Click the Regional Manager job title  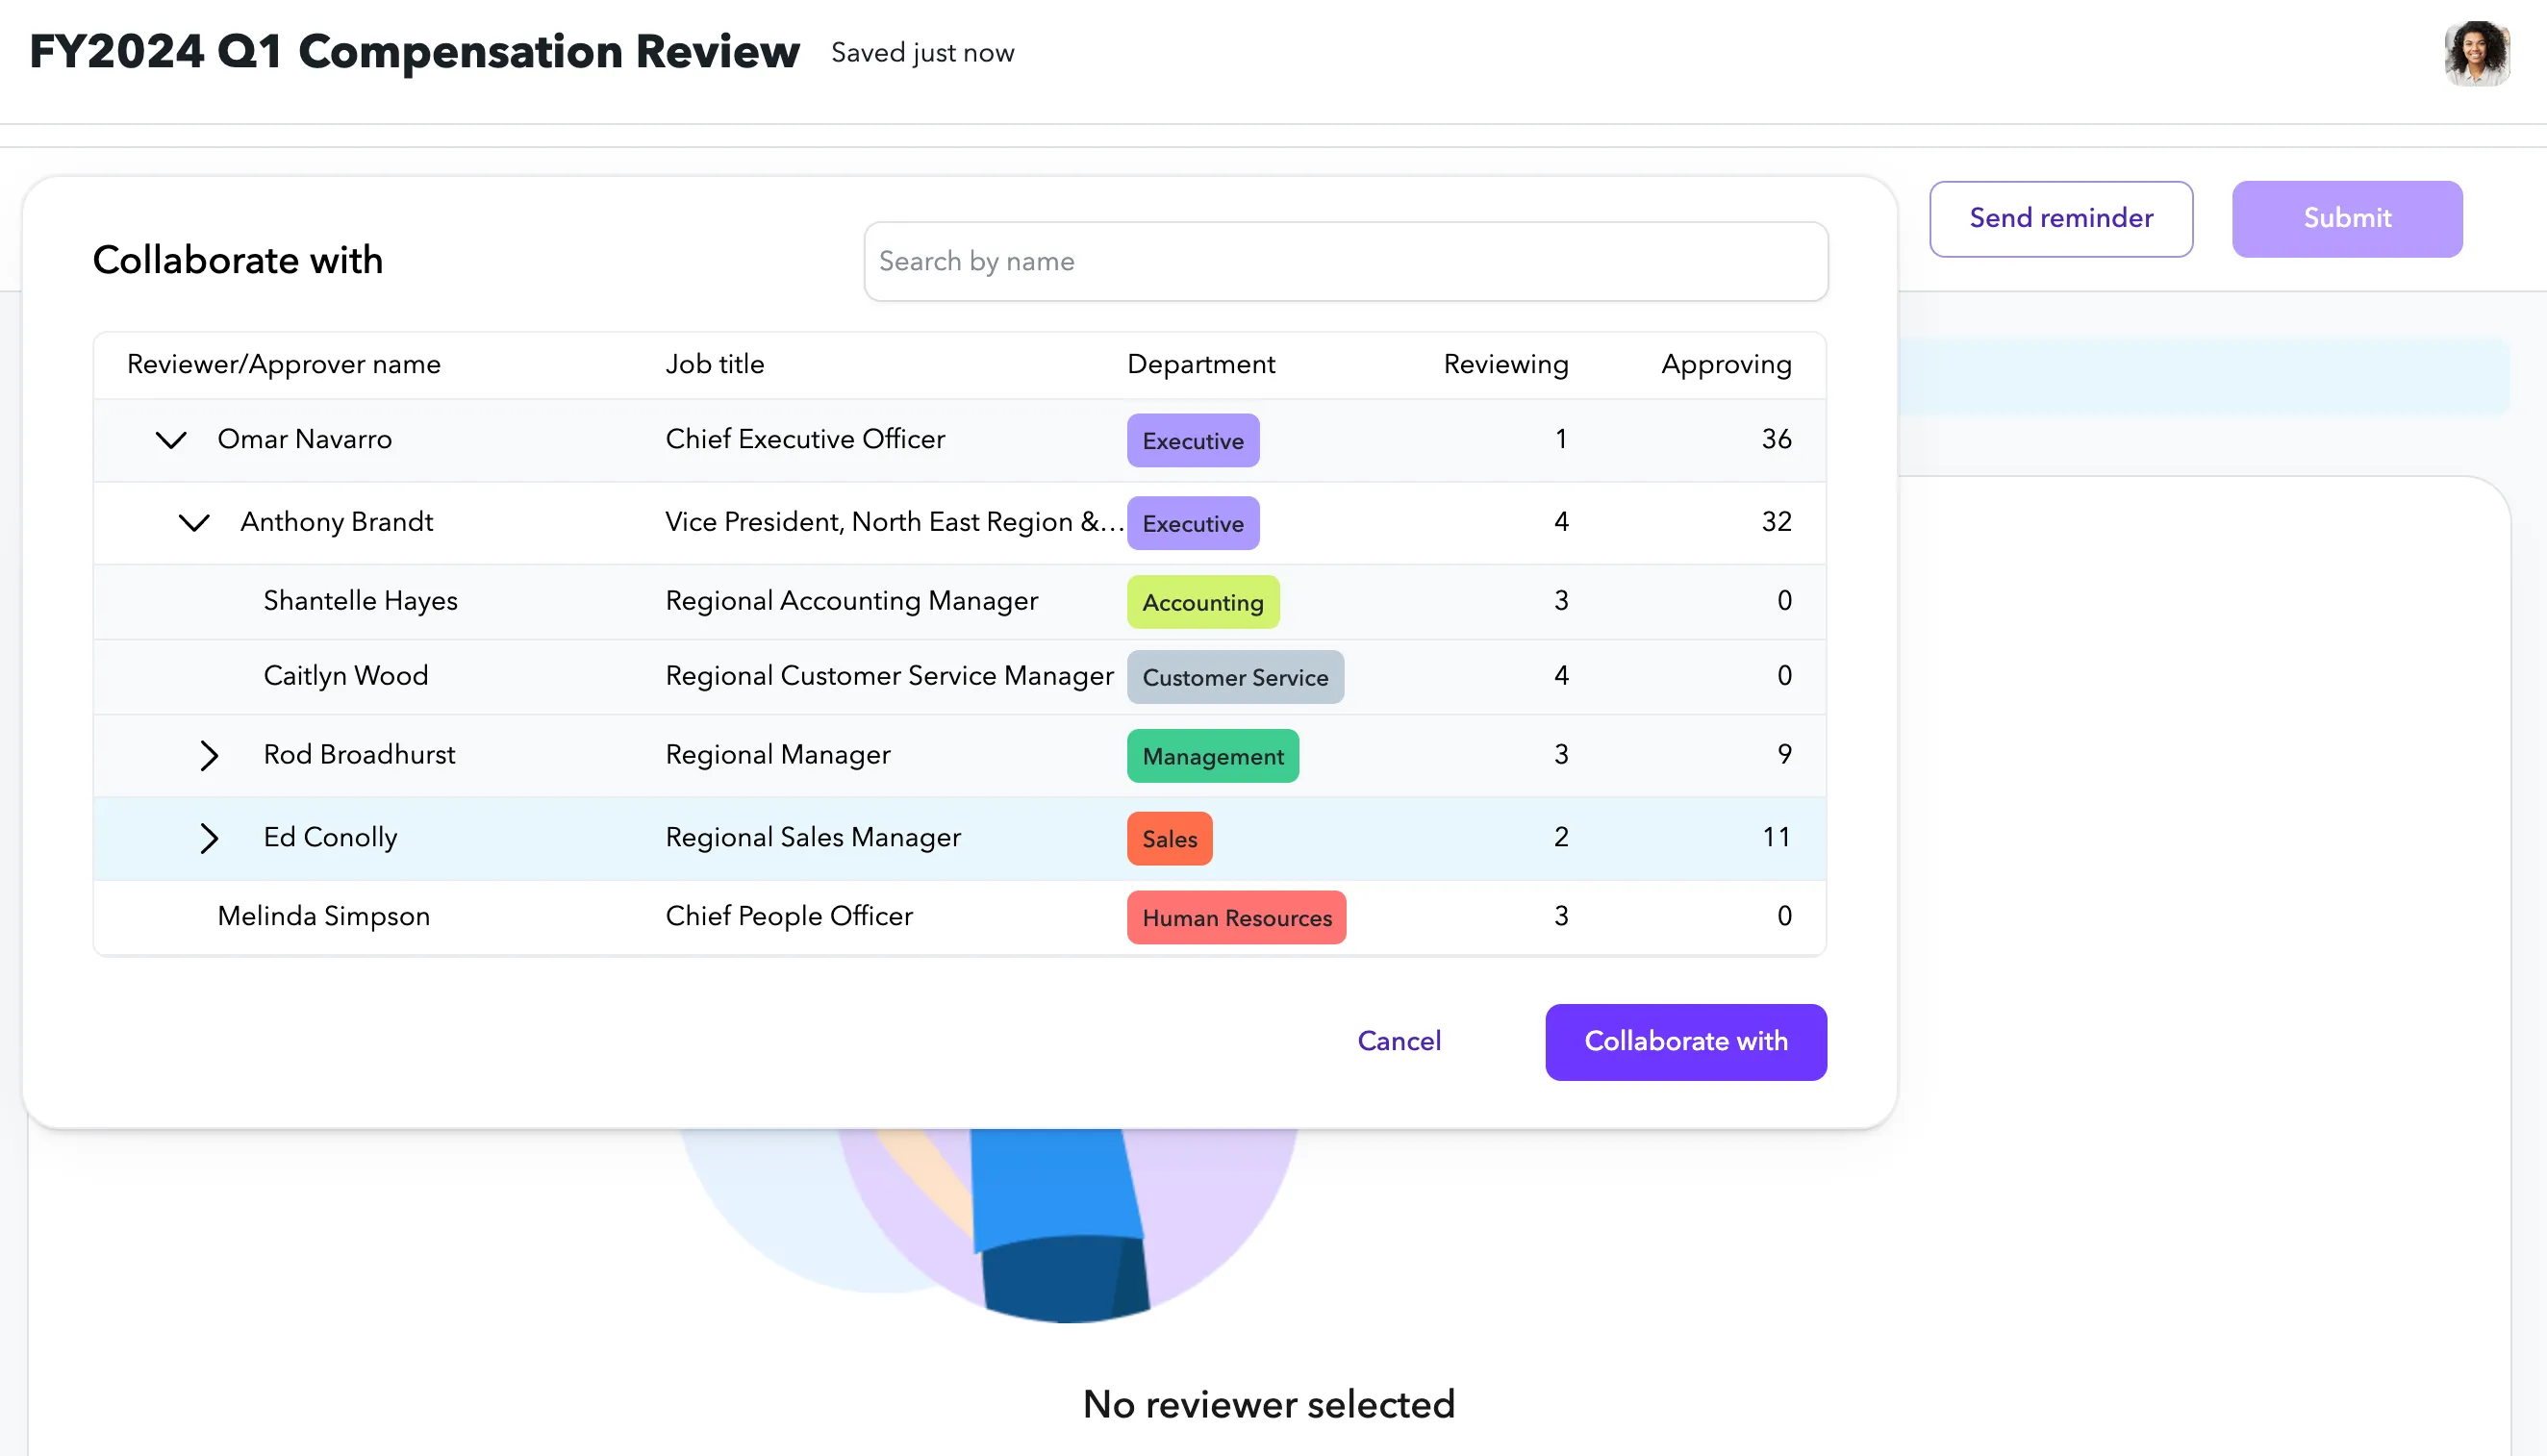point(777,755)
